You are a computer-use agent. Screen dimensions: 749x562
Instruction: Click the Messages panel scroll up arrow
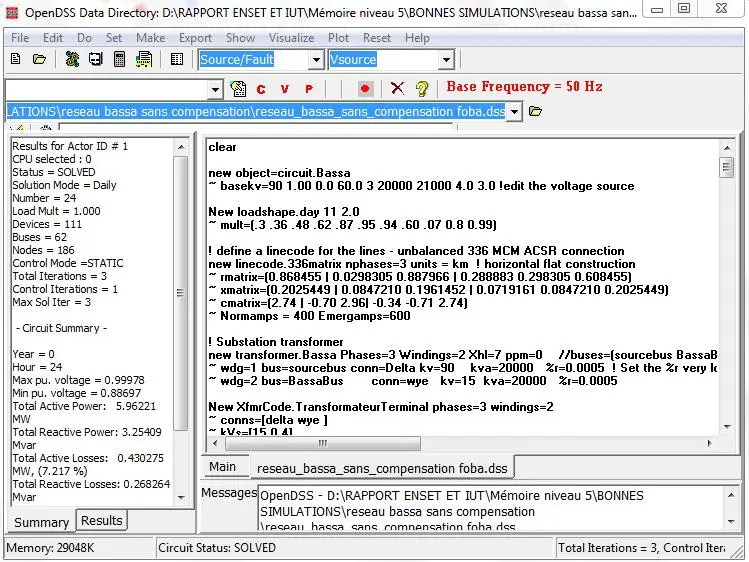click(731, 495)
